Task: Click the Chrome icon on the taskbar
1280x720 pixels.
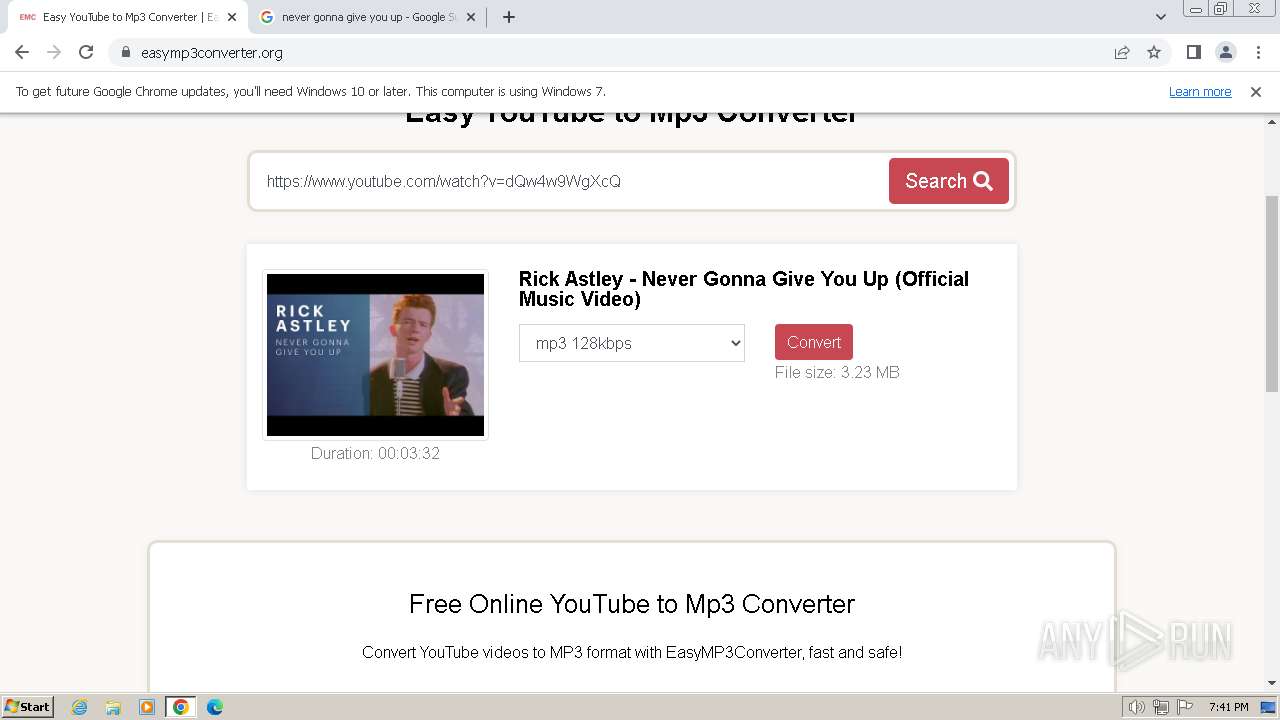Action: point(181,707)
